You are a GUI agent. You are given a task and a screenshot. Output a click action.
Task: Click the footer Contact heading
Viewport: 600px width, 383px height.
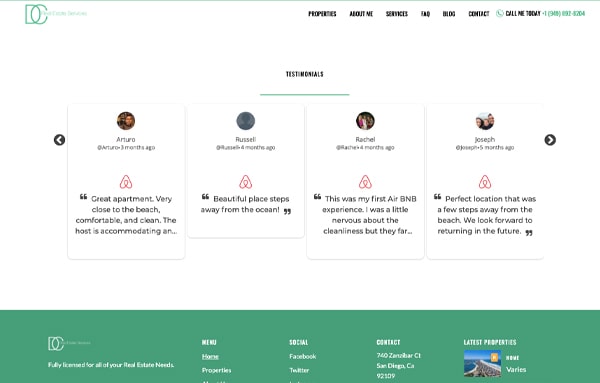coord(388,342)
